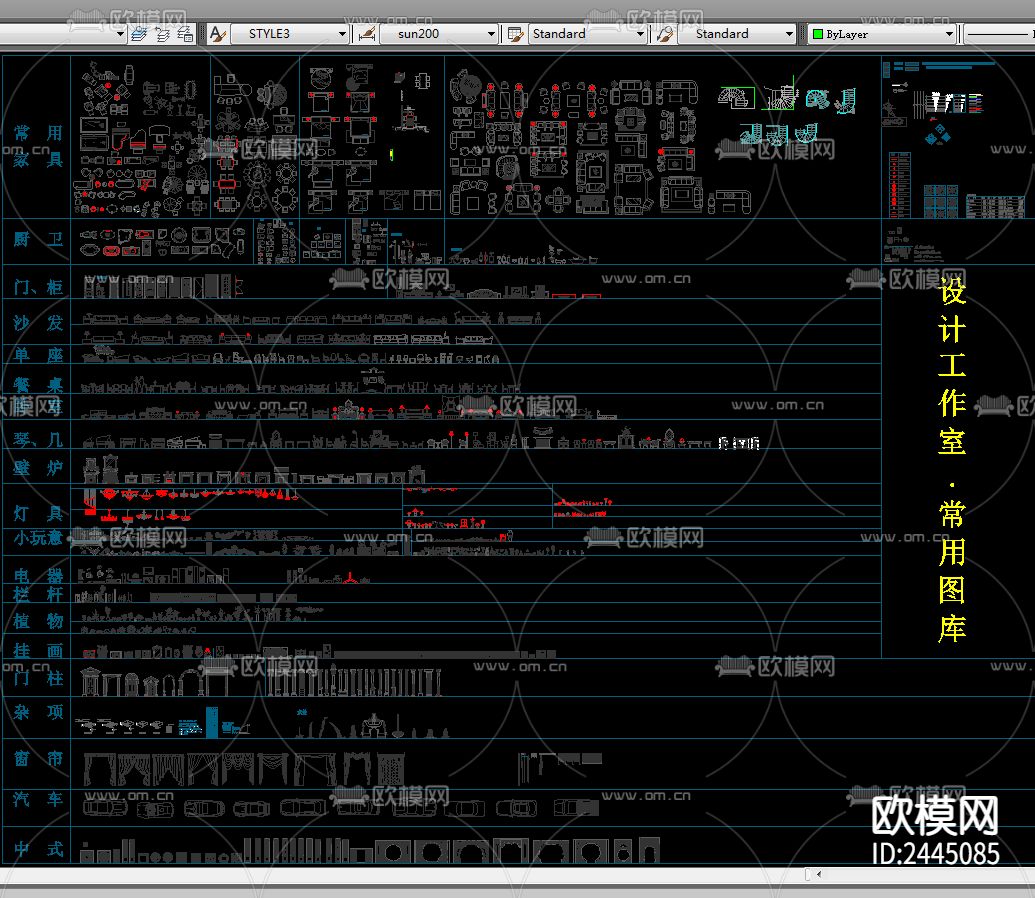Open the Text Style manager icon
This screenshot has width=1035, height=898.
point(217,34)
